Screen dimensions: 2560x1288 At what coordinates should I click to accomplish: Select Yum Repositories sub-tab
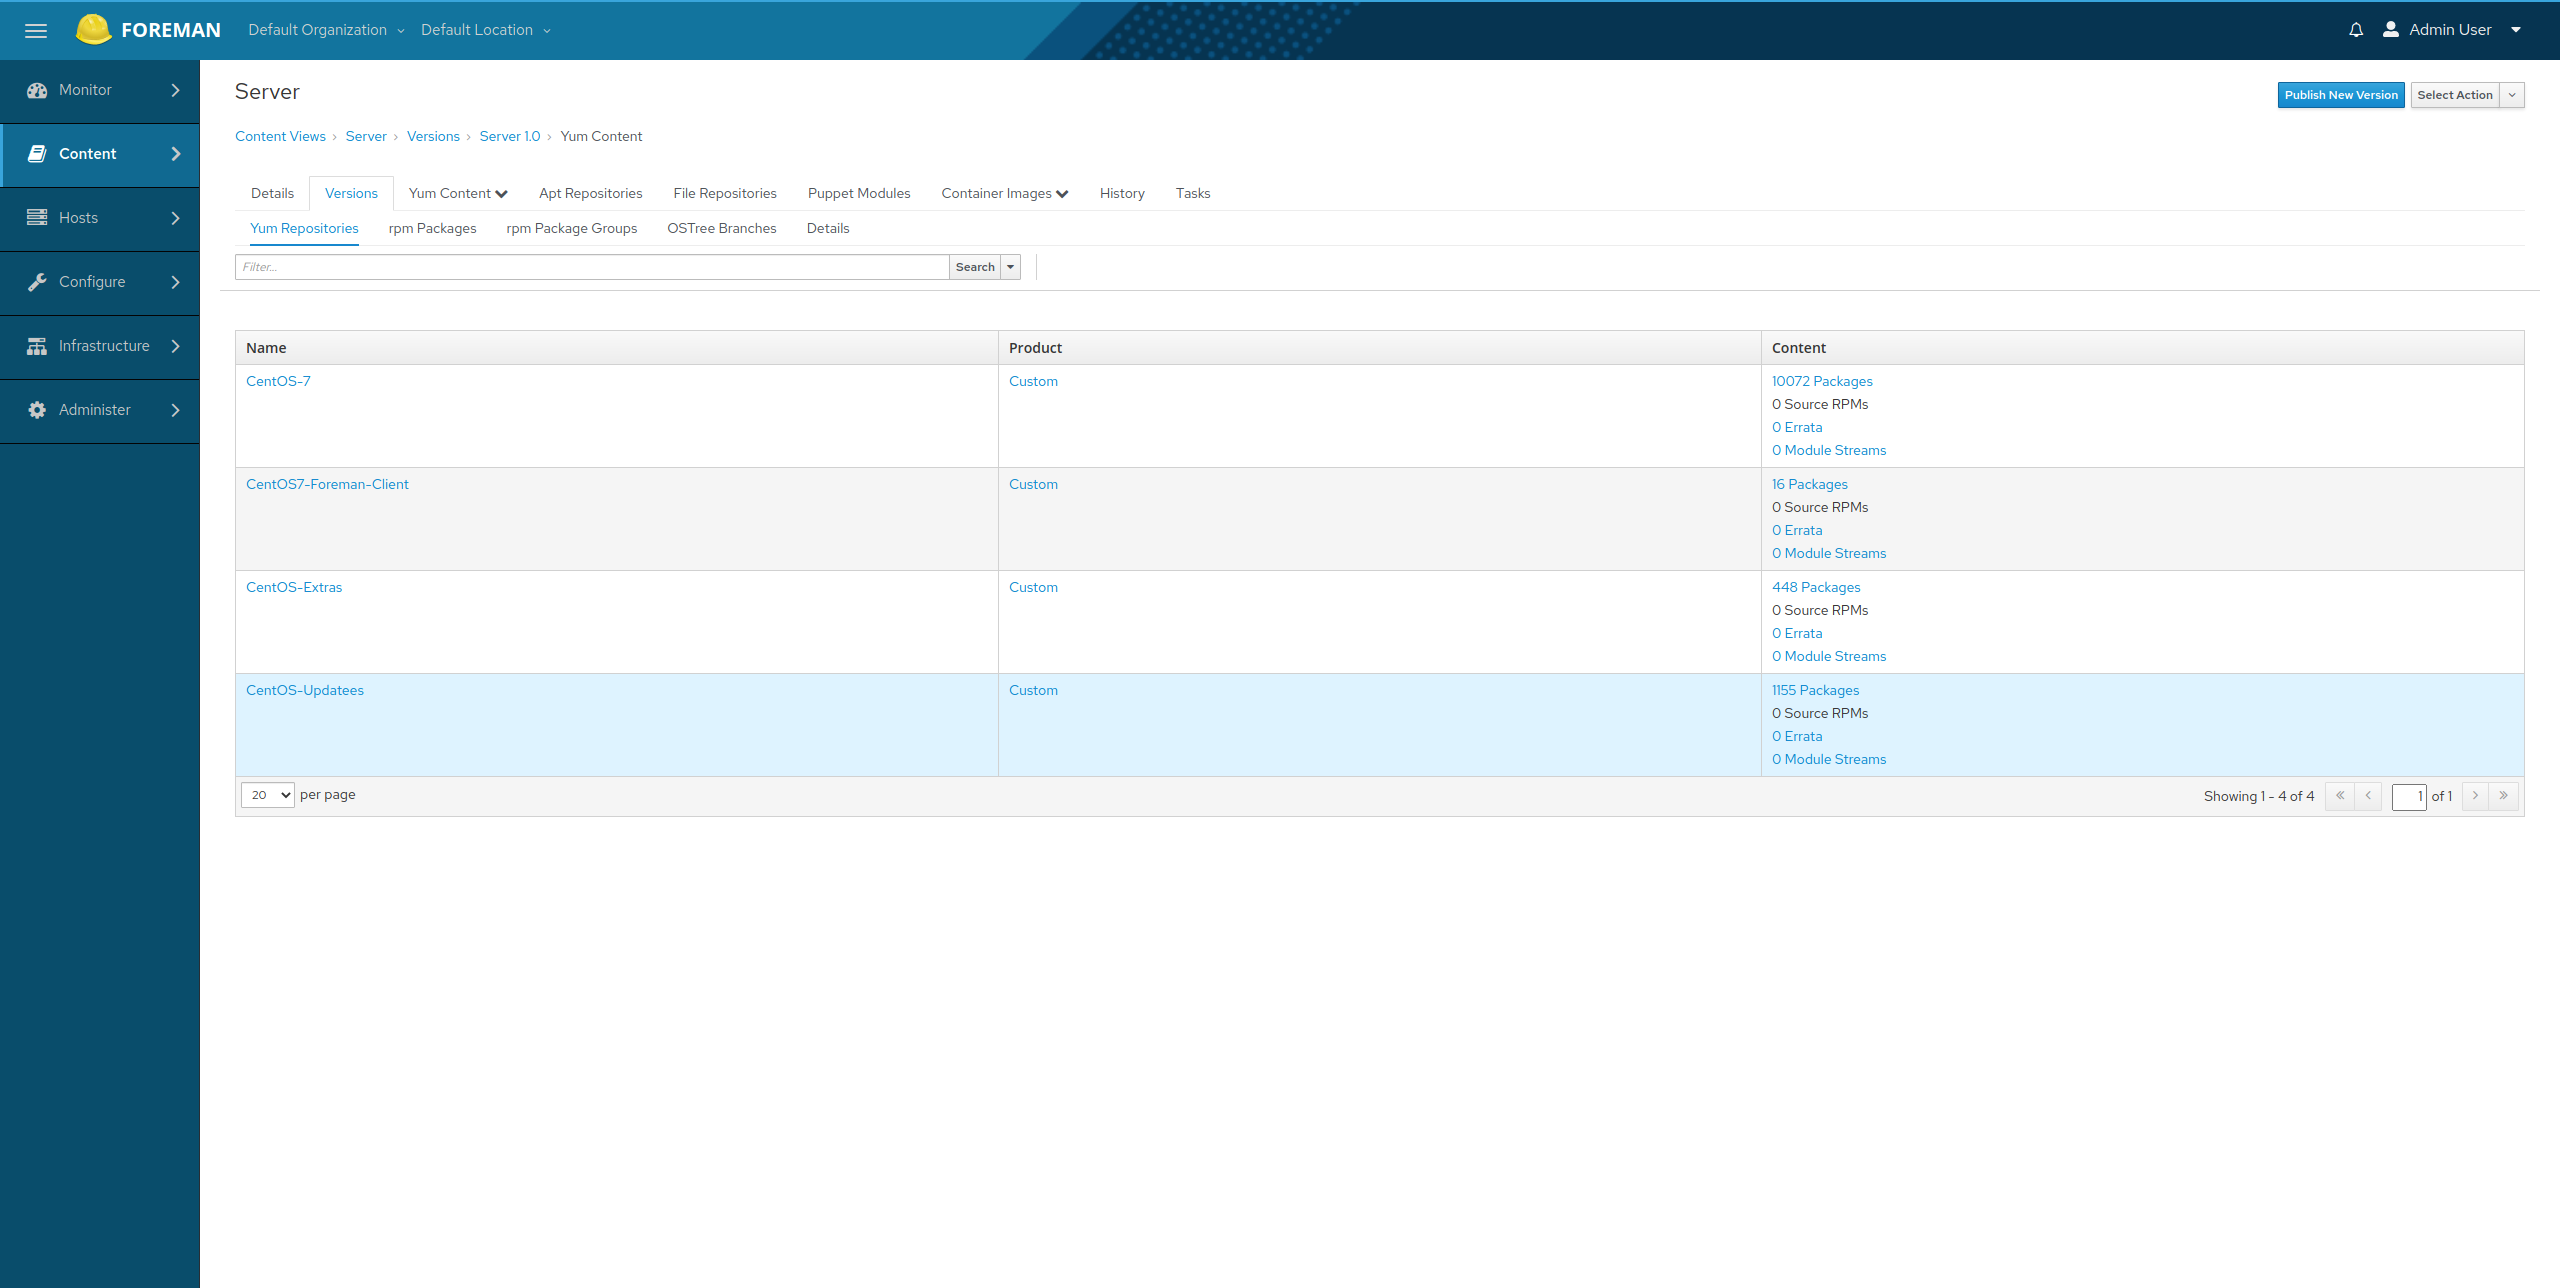pos(304,228)
